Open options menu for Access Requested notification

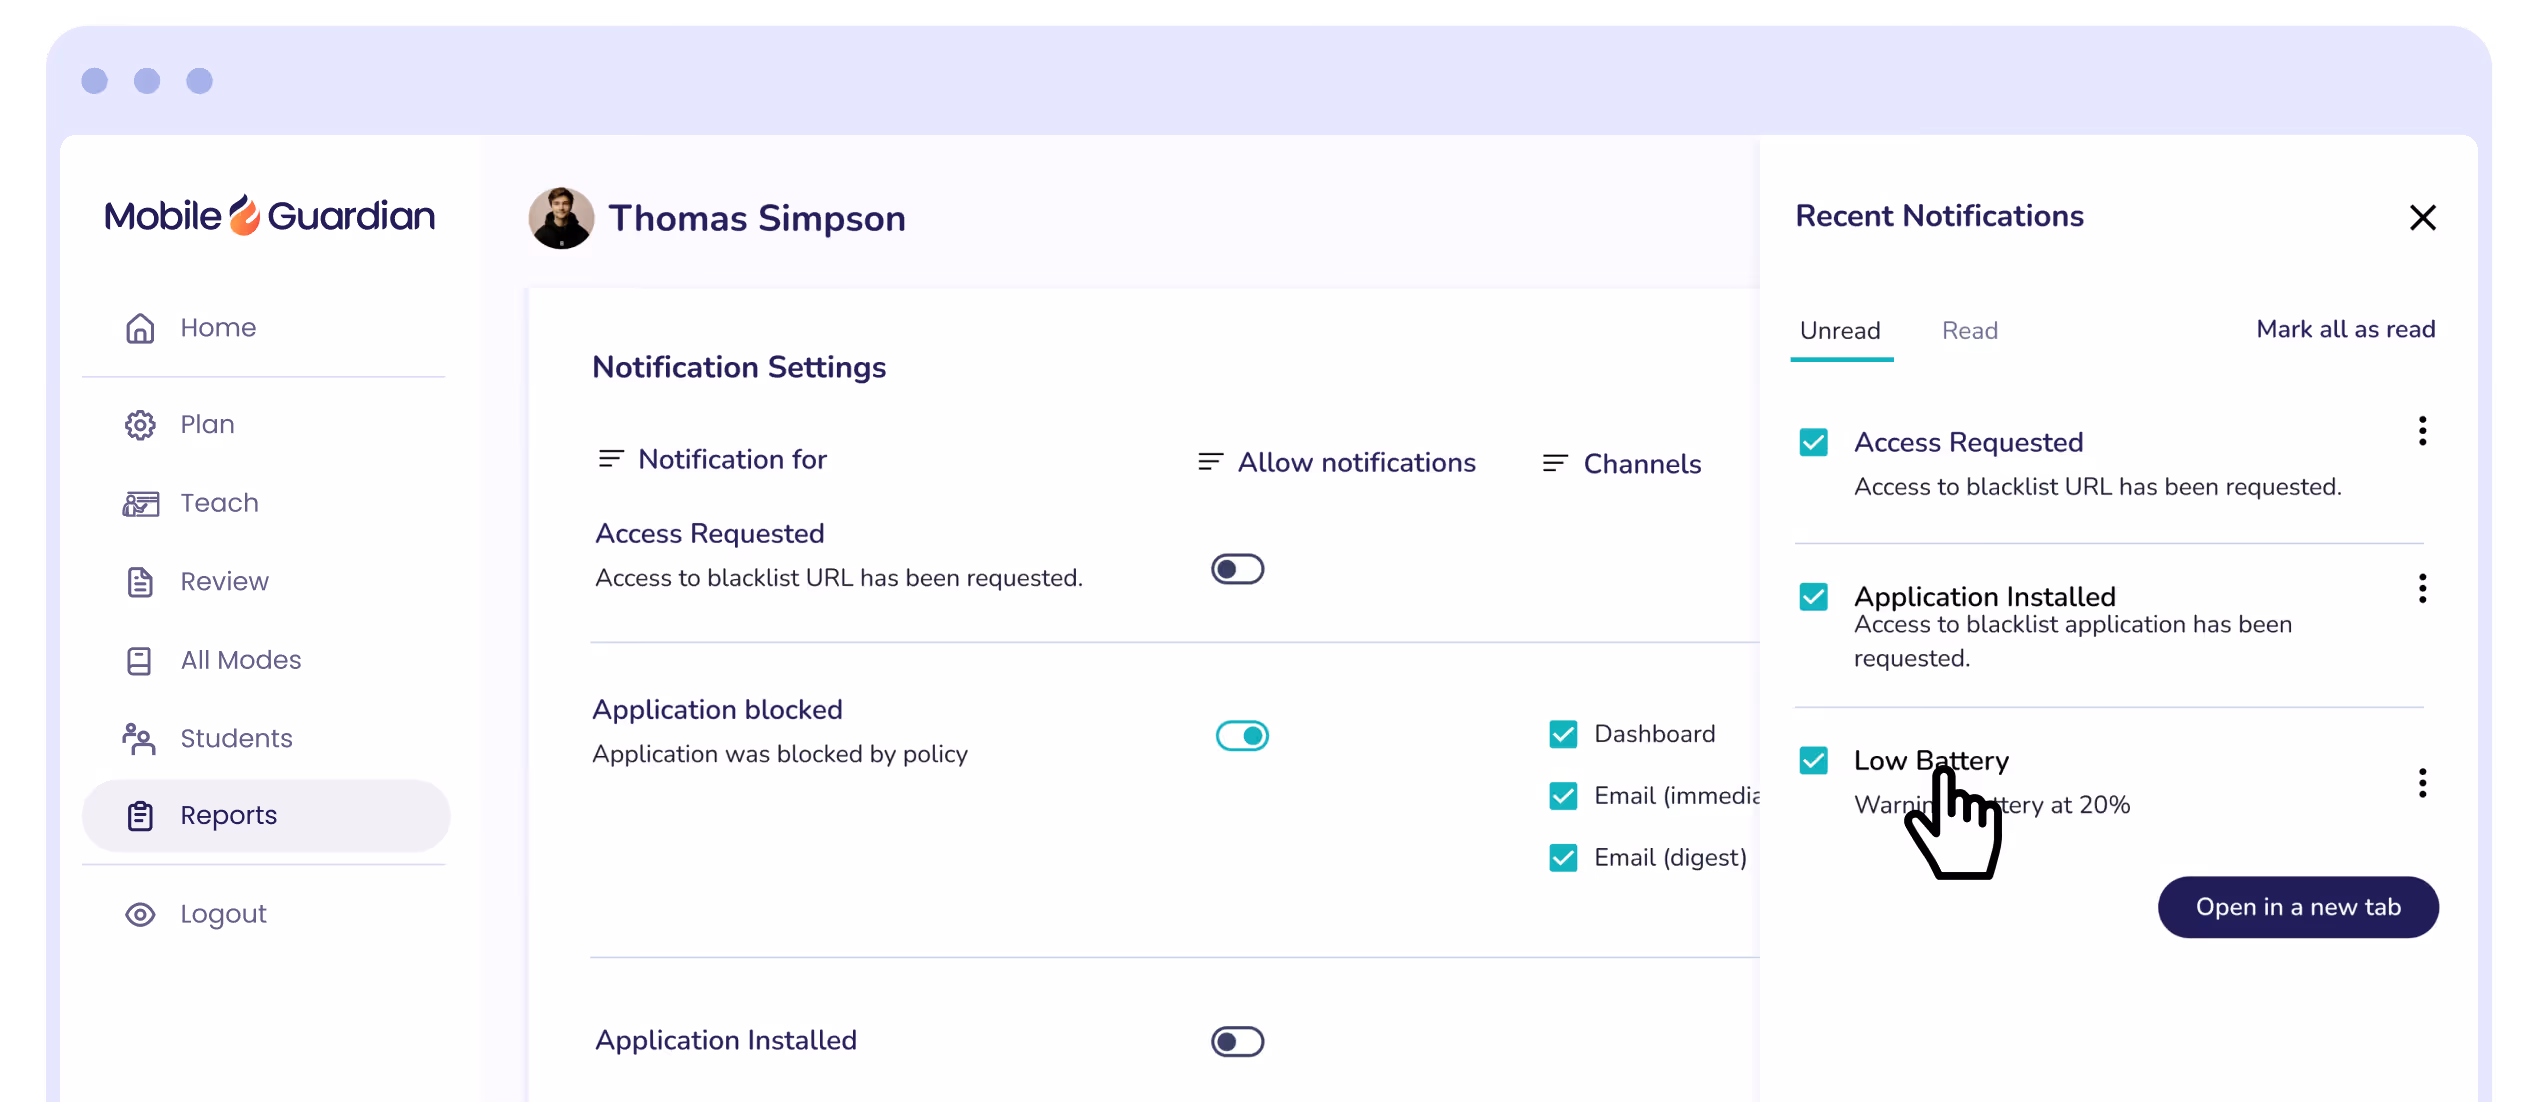click(2422, 431)
